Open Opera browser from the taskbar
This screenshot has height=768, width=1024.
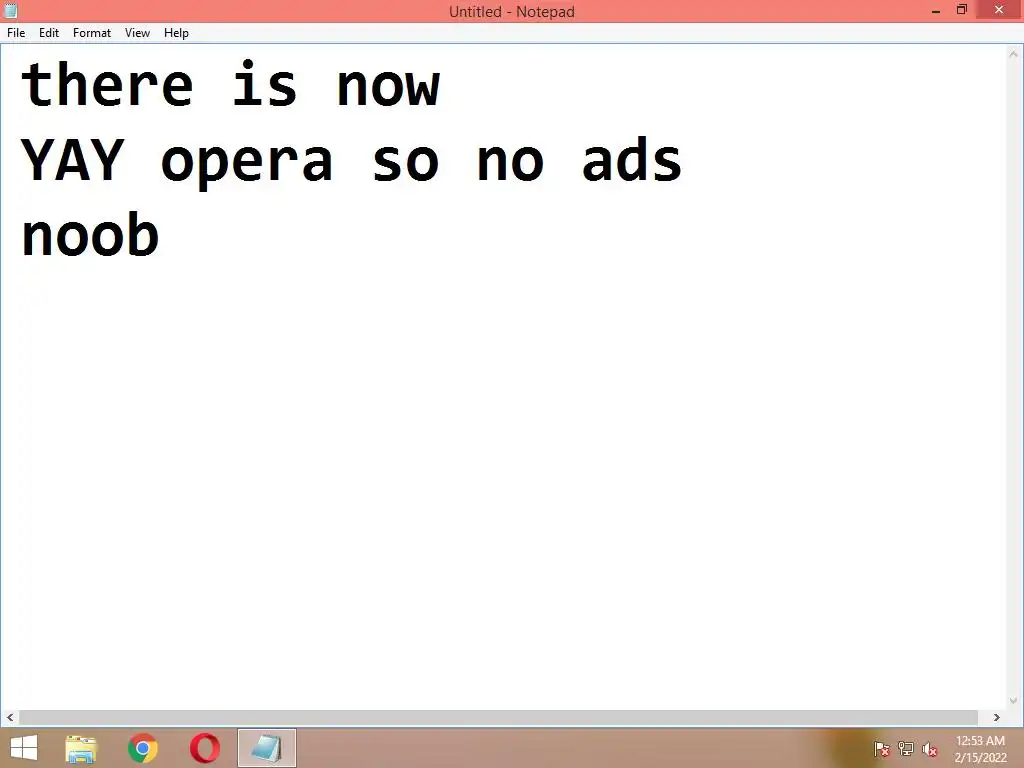click(x=204, y=748)
